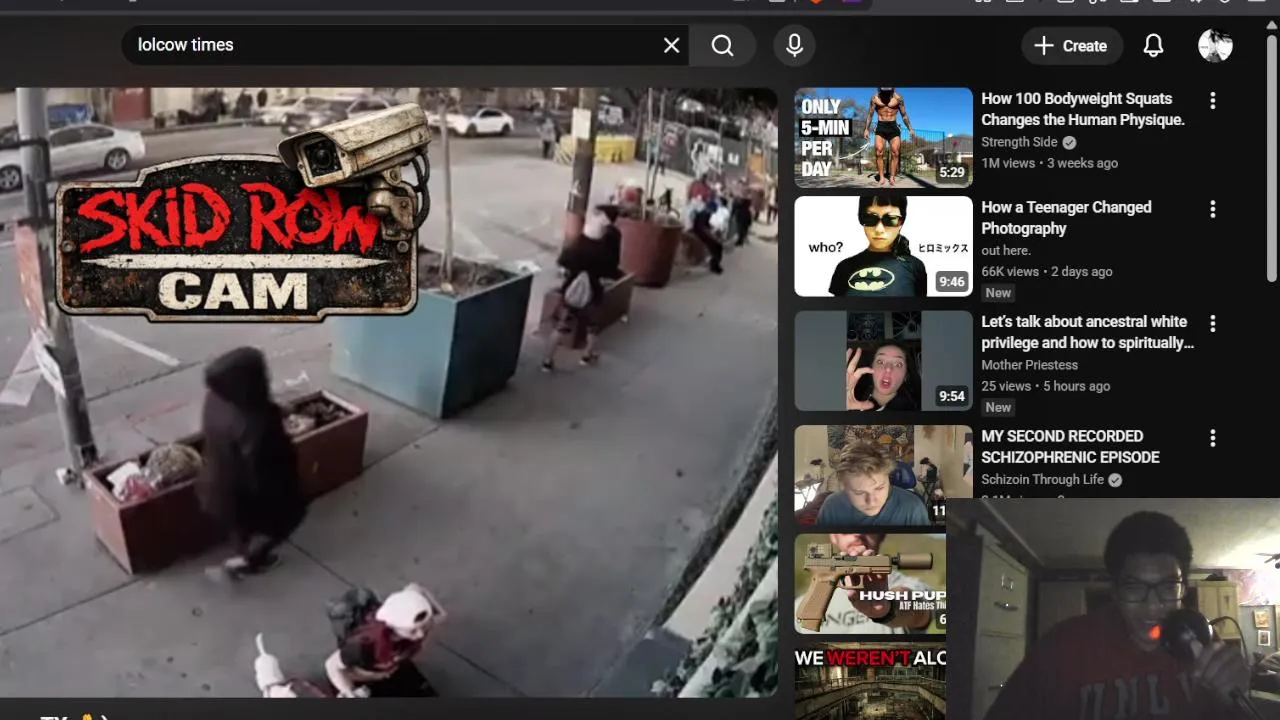Start voice search with microphone
Image resolution: width=1280 pixels, height=720 pixels.
coord(794,45)
